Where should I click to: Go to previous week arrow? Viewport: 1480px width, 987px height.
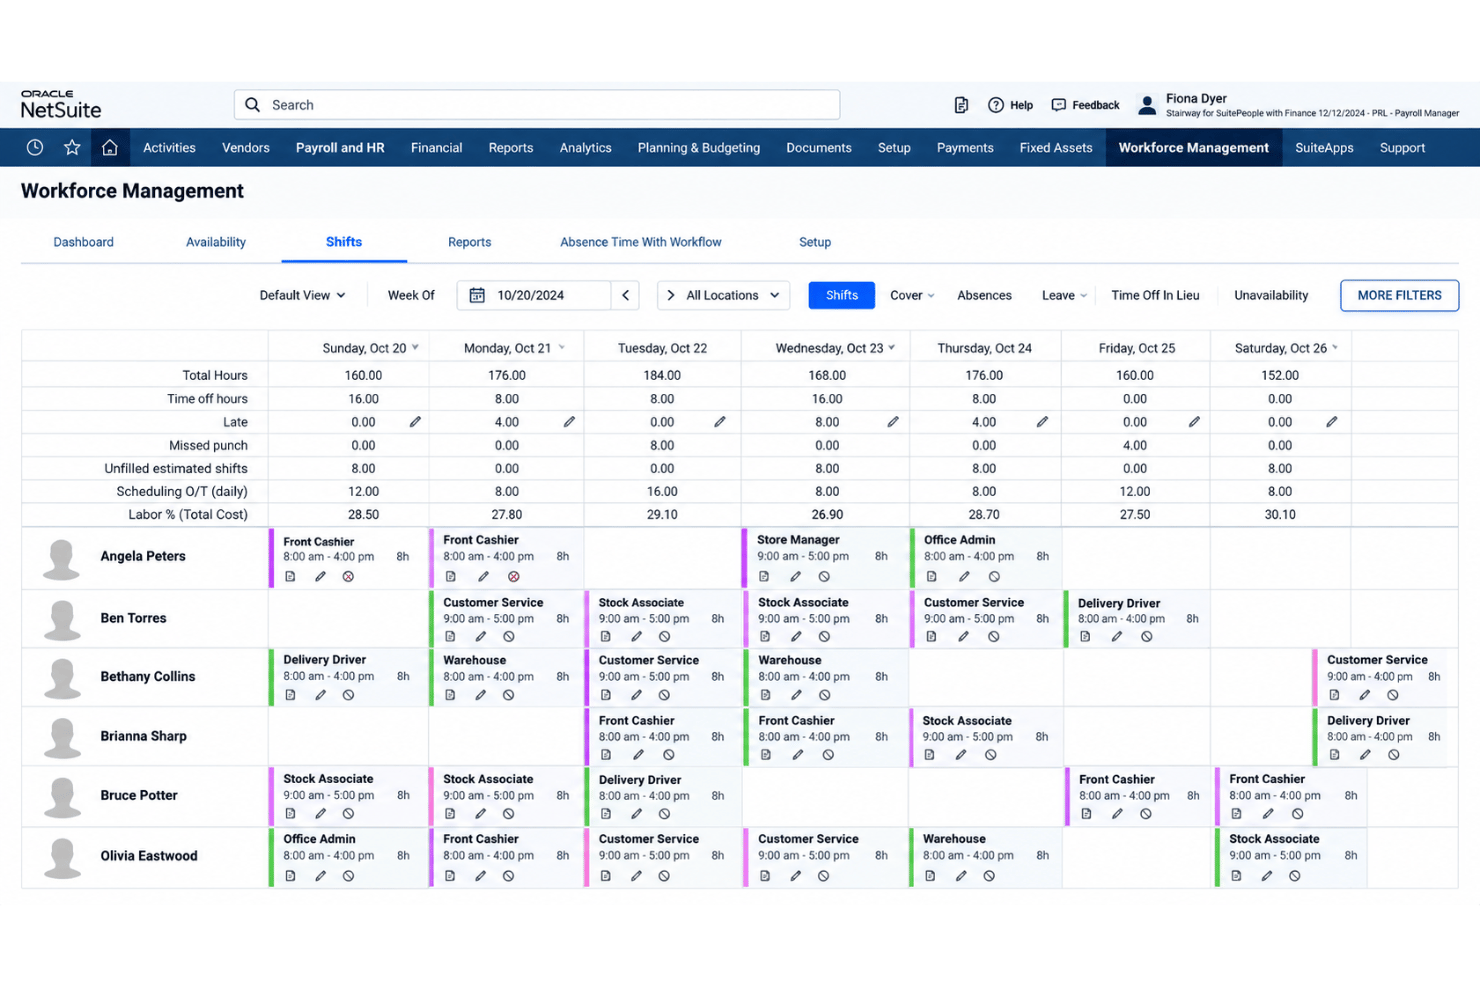[626, 295]
